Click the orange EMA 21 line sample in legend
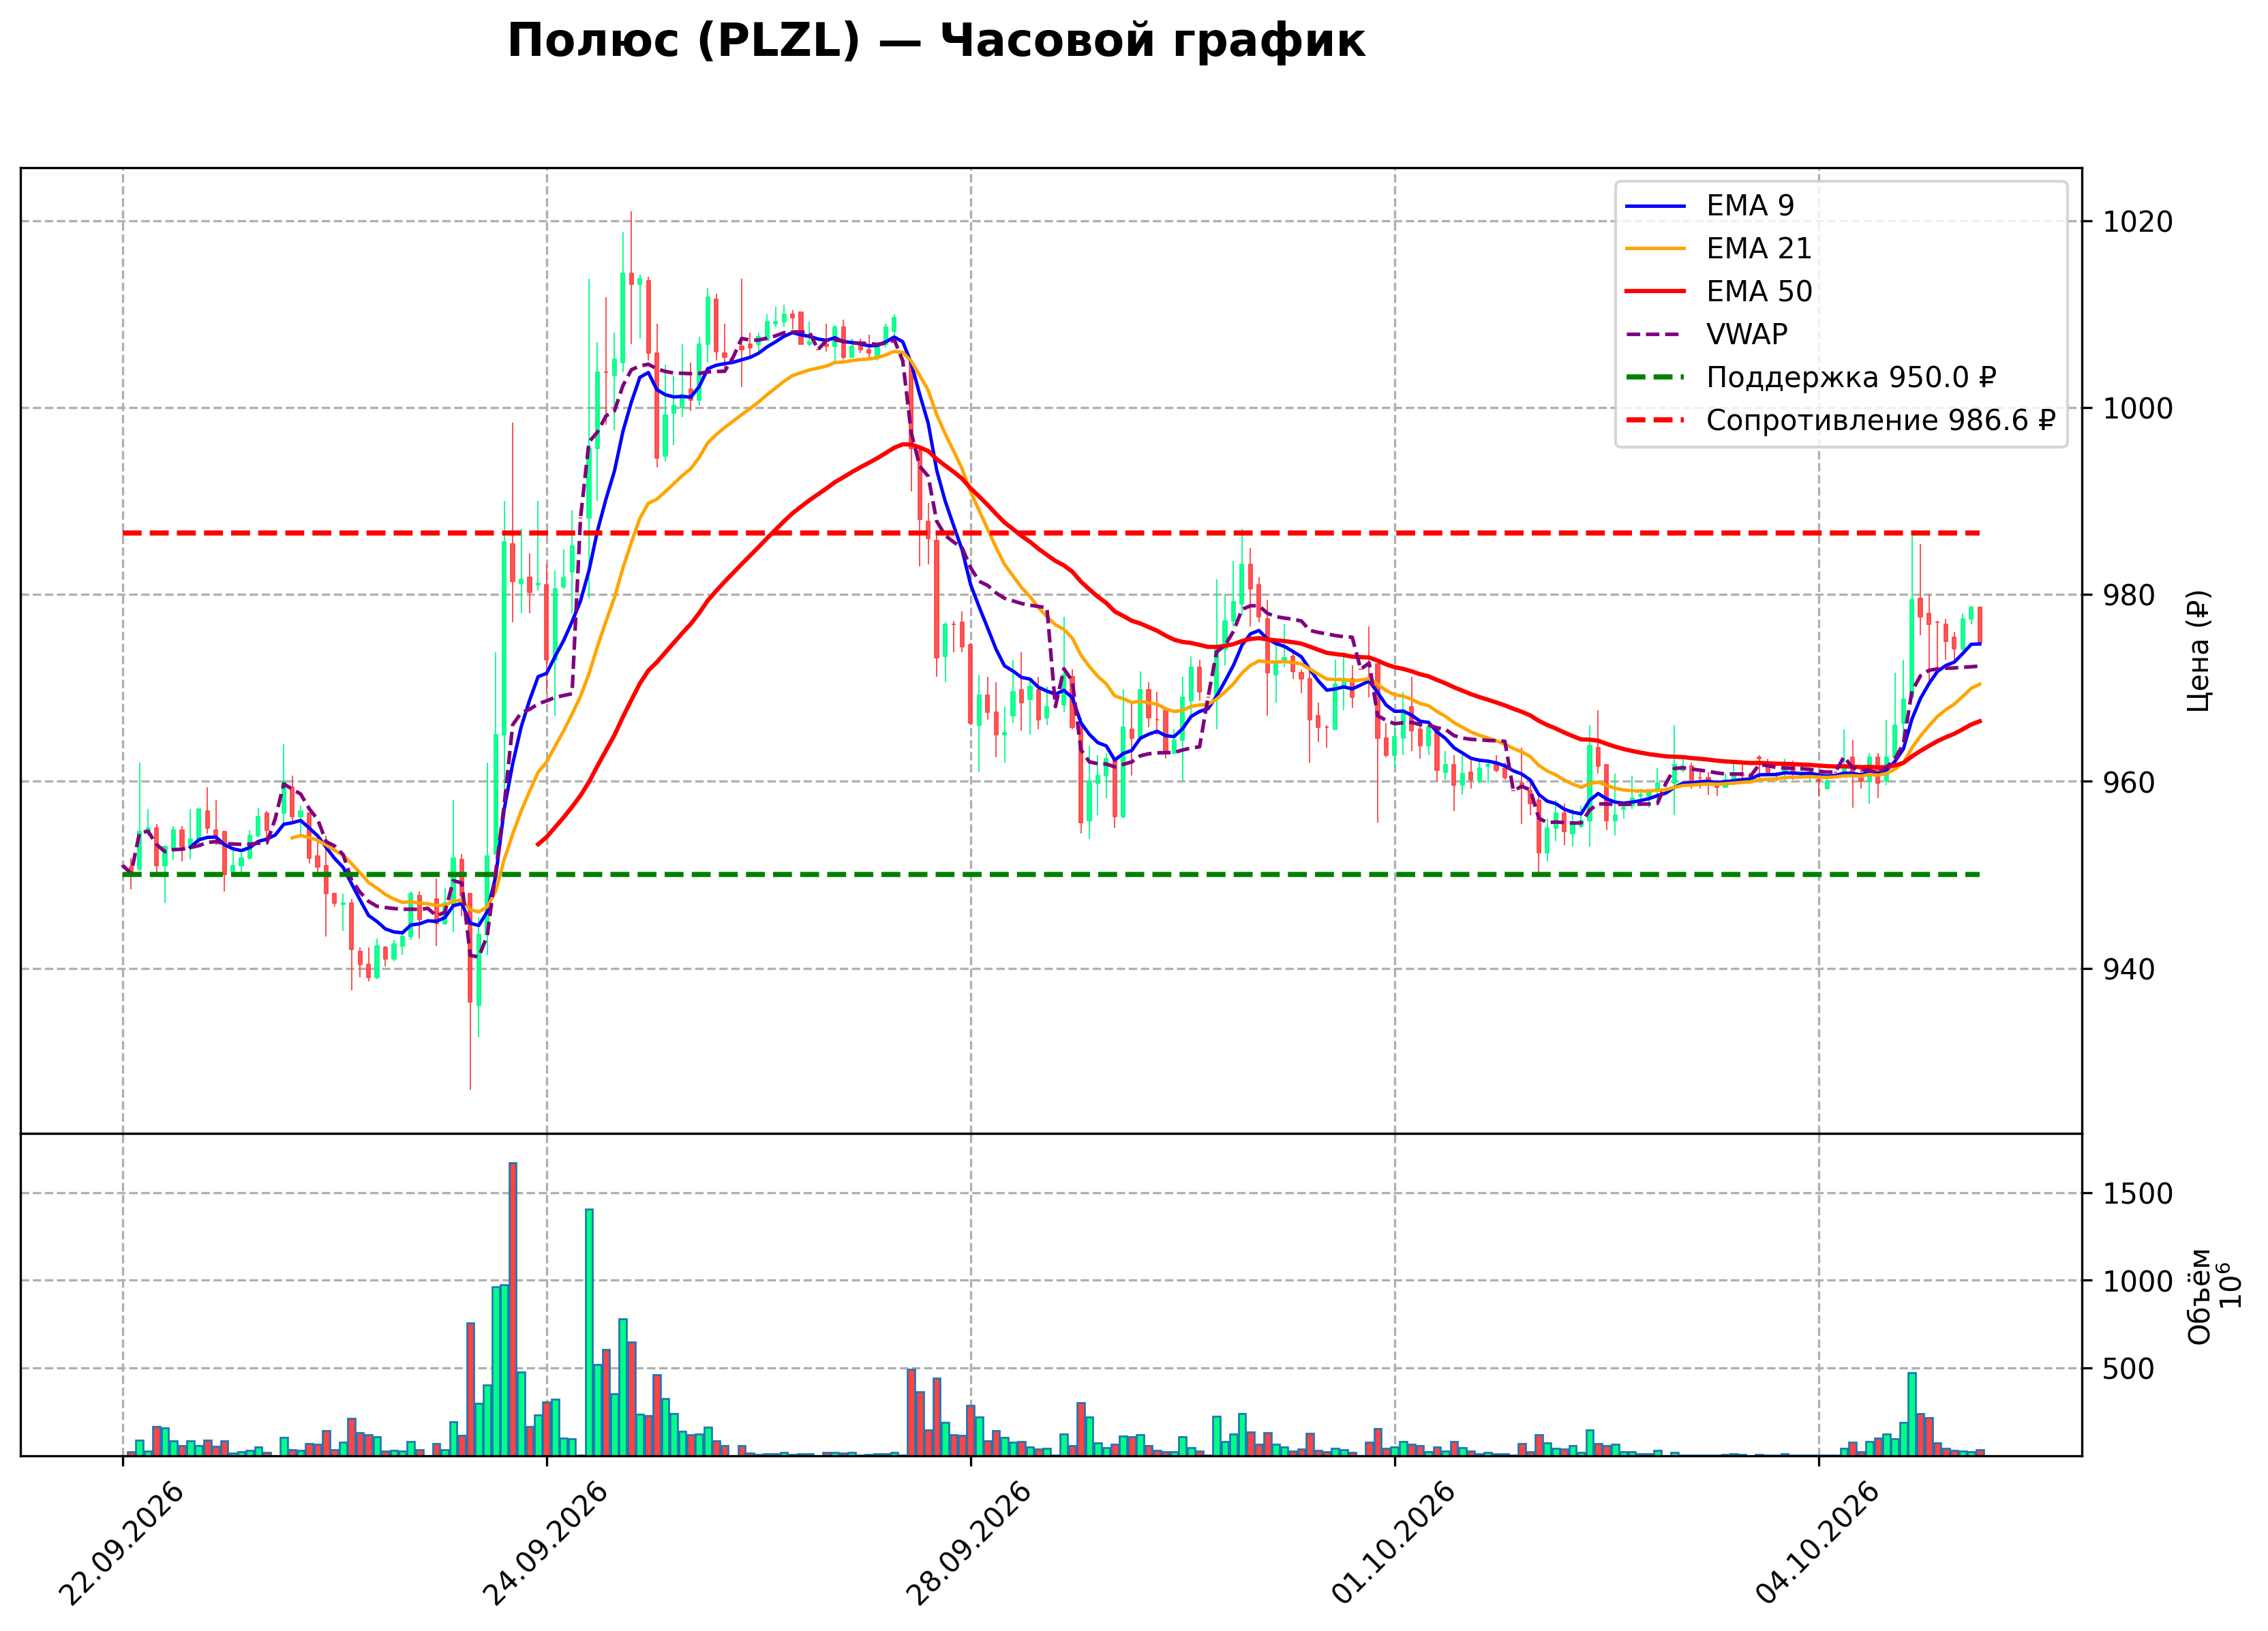2268x1631 pixels. [1655, 249]
